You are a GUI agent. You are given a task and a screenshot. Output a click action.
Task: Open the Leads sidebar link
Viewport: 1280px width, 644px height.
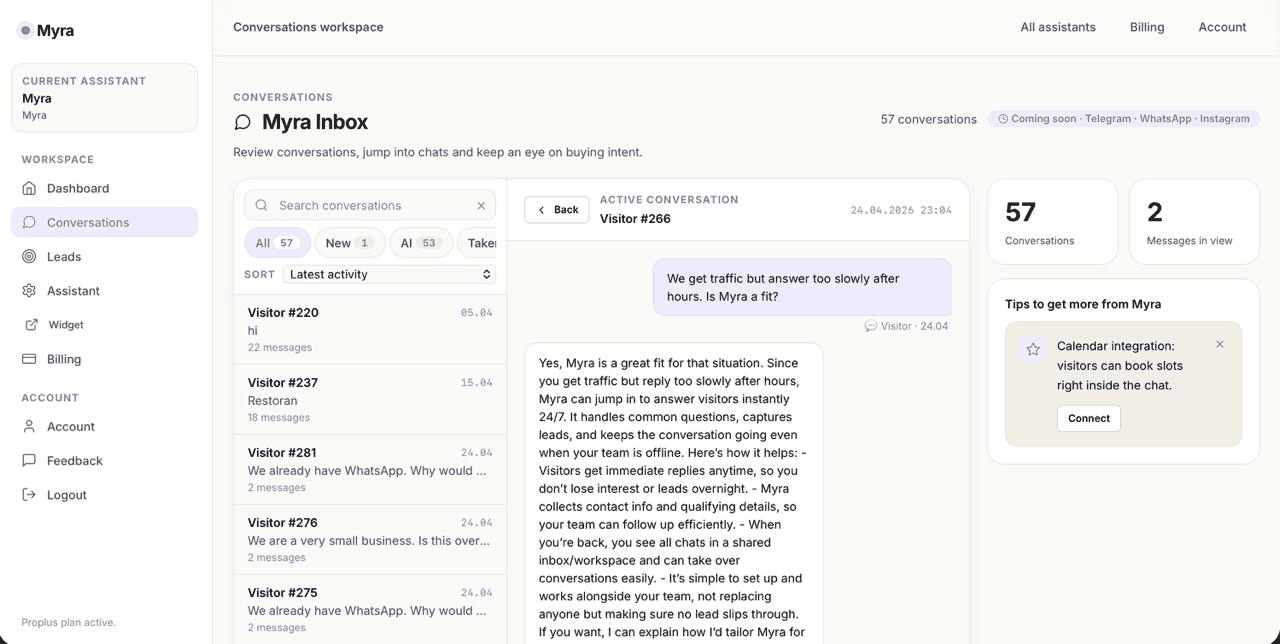[x=105, y=256]
